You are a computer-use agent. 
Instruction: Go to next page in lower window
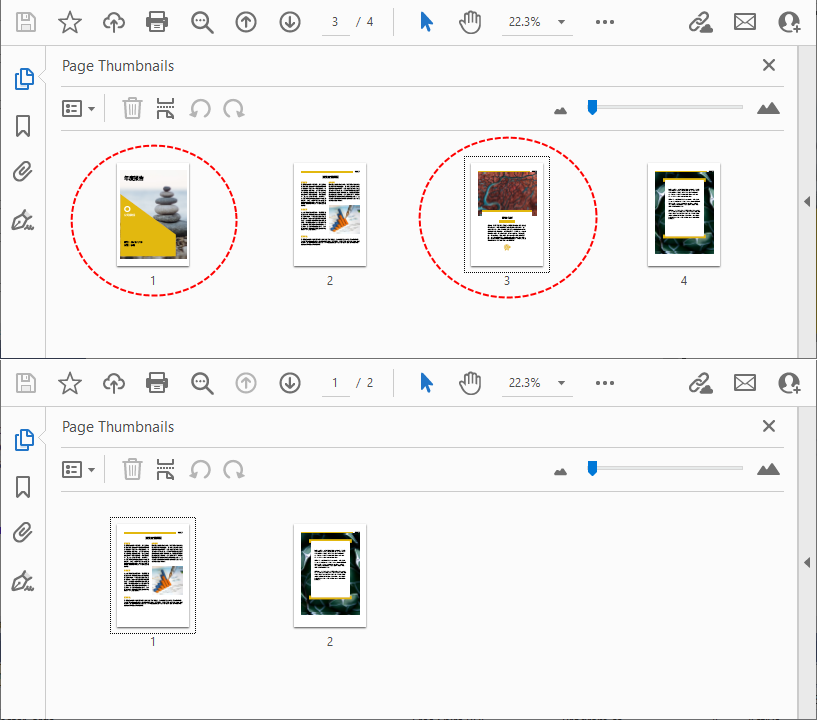point(290,383)
